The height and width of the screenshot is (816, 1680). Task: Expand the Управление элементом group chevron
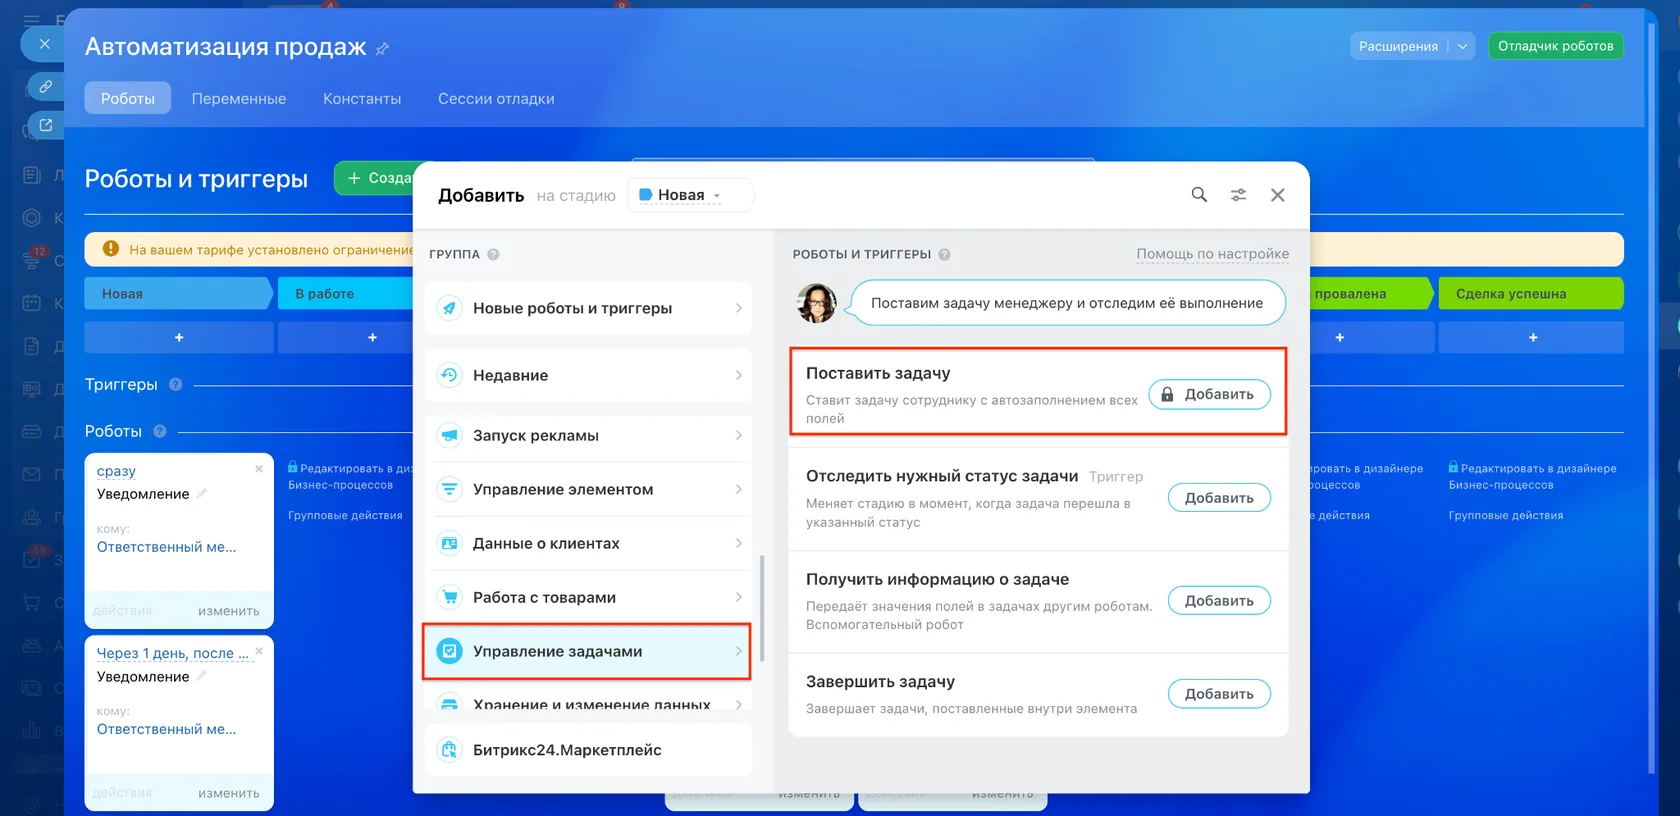[x=739, y=489]
